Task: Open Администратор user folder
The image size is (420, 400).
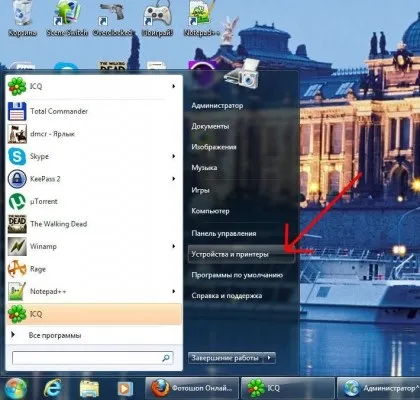Action: click(x=217, y=106)
